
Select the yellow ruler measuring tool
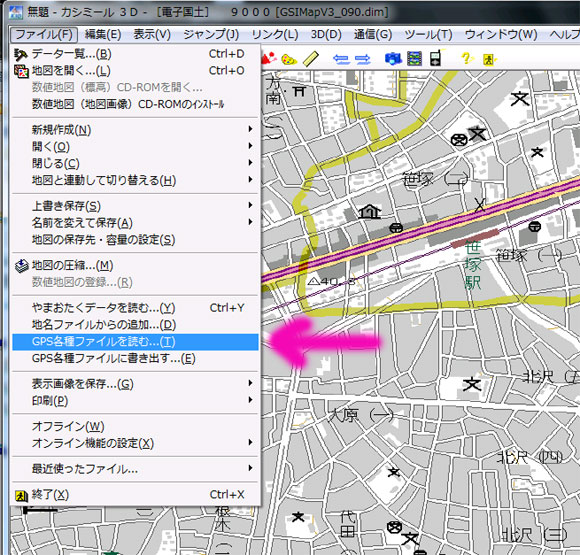click(311, 59)
